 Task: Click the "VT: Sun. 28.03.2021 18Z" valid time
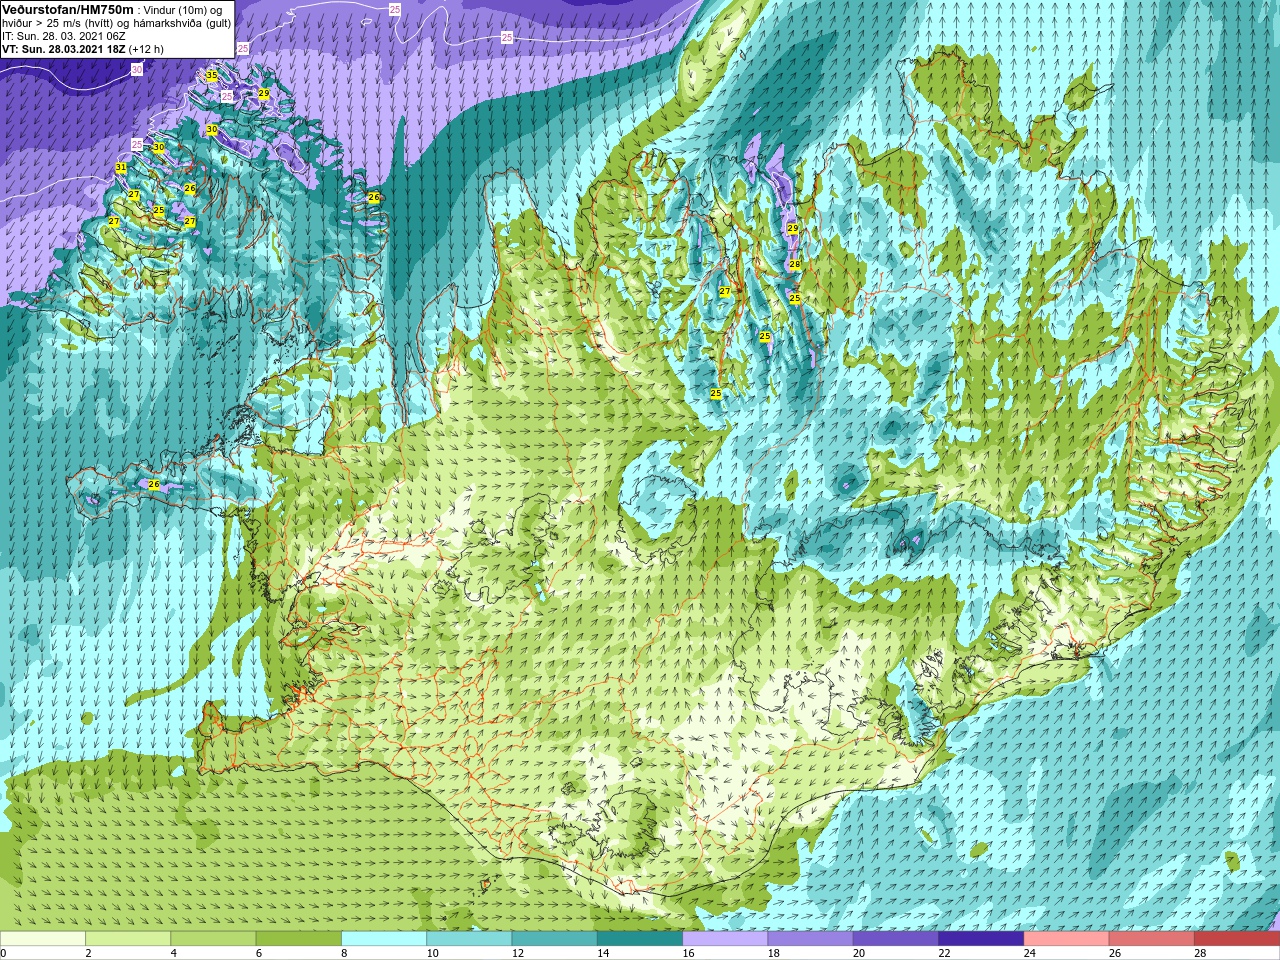[63, 49]
